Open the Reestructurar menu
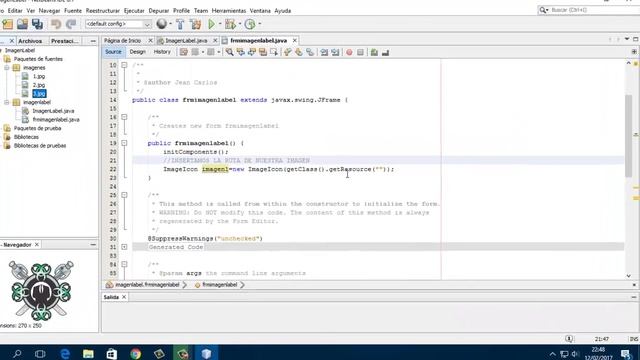Screen dimensions: 640x360 coord(103,11)
